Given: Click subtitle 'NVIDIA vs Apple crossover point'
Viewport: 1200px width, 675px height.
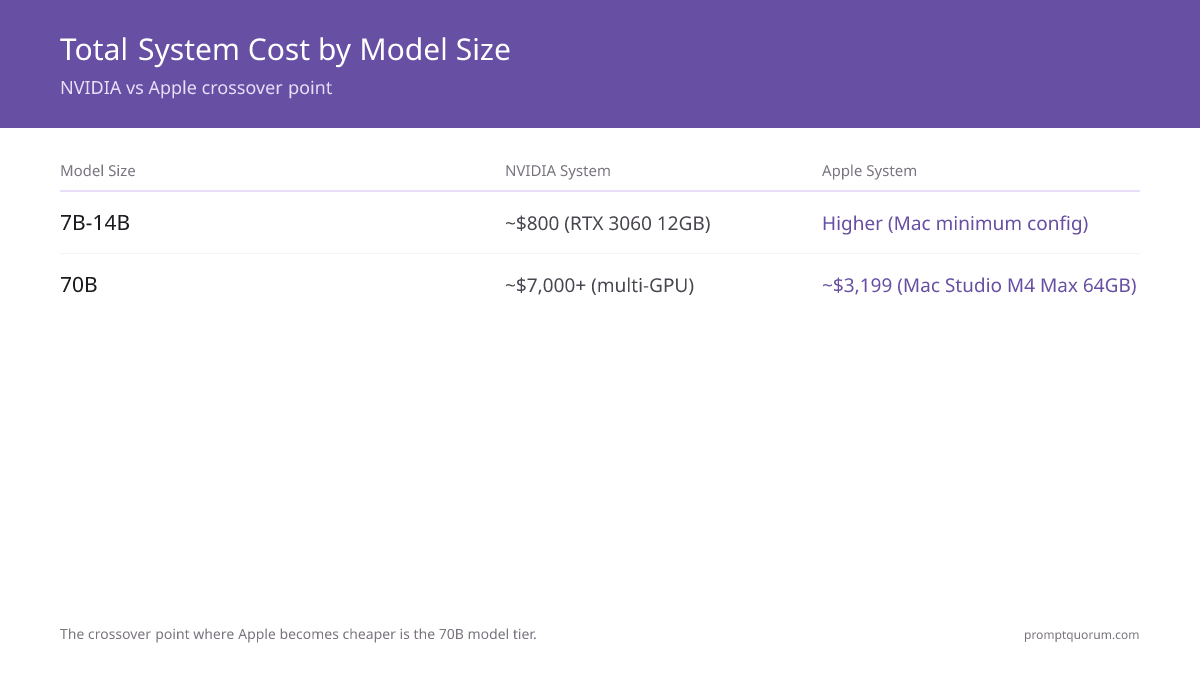Looking at the screenshot, I should pos(196,88).
